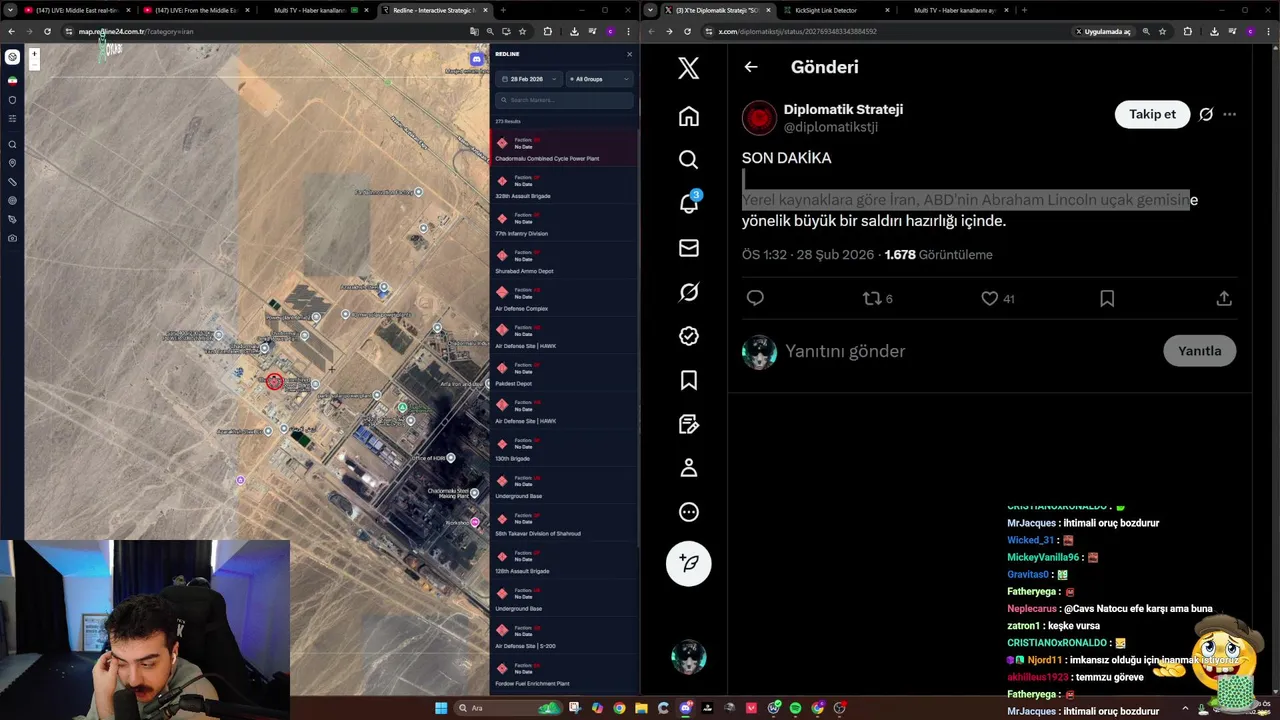This screenshot has height=720, width=1280.
Task: Click the Uygulamada aç button in right browser
Action: point(1103,31)
